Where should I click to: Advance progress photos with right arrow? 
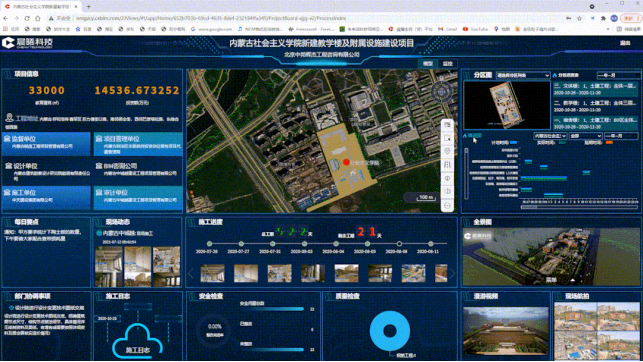coord(452,273)
